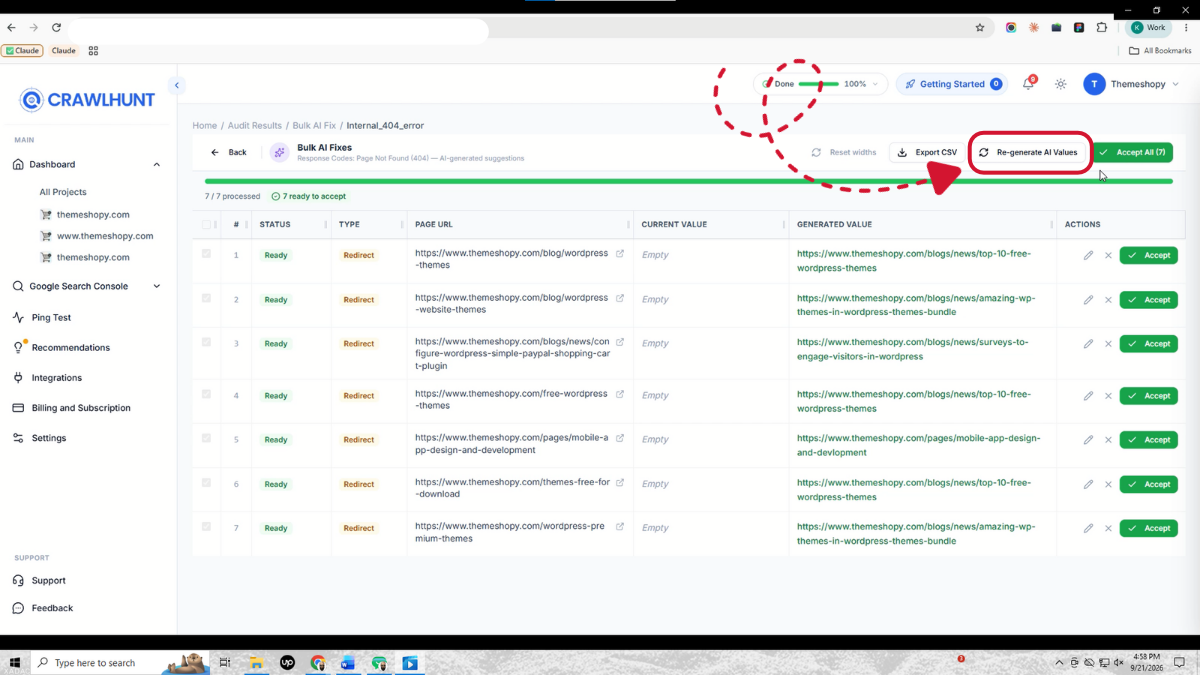
Task: Open Getting Started guide
Action: [951, 84]
